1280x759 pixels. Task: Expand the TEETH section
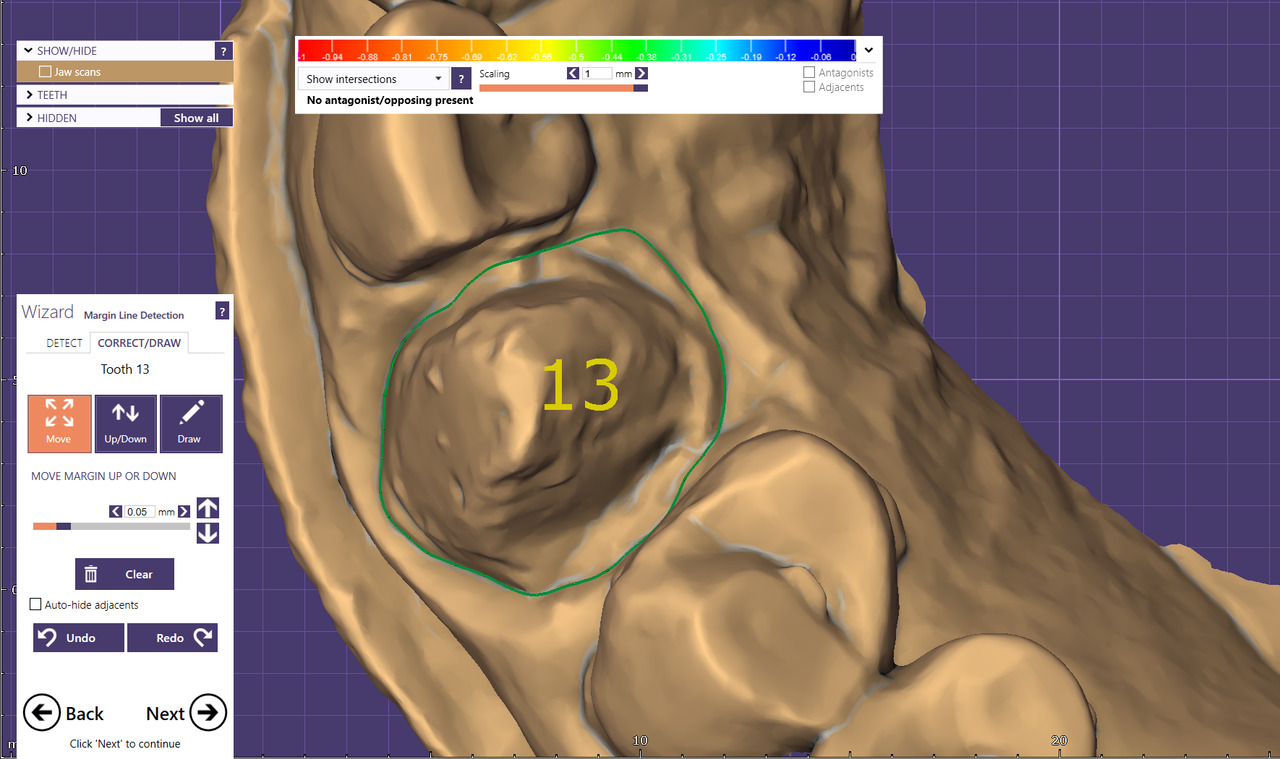pos(60,94)
